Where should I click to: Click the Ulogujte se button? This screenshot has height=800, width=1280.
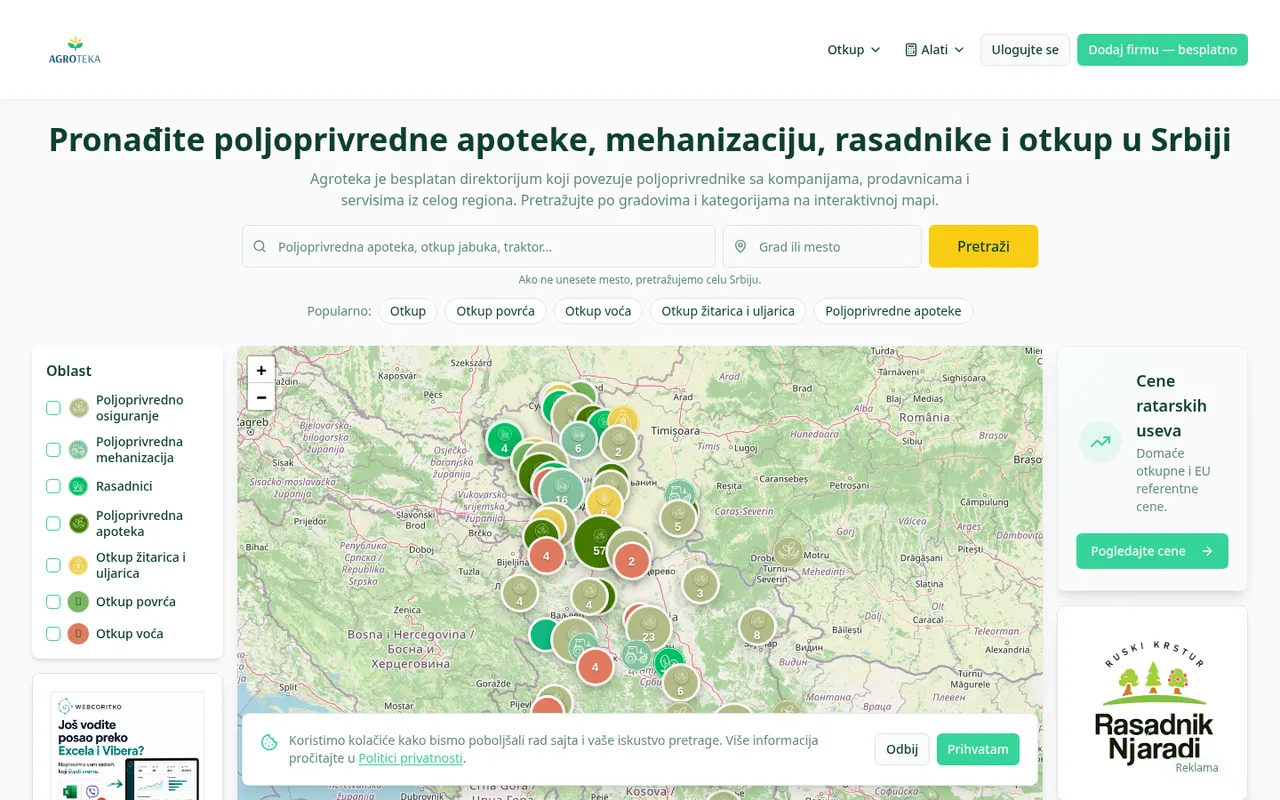tap(1025, 50)
